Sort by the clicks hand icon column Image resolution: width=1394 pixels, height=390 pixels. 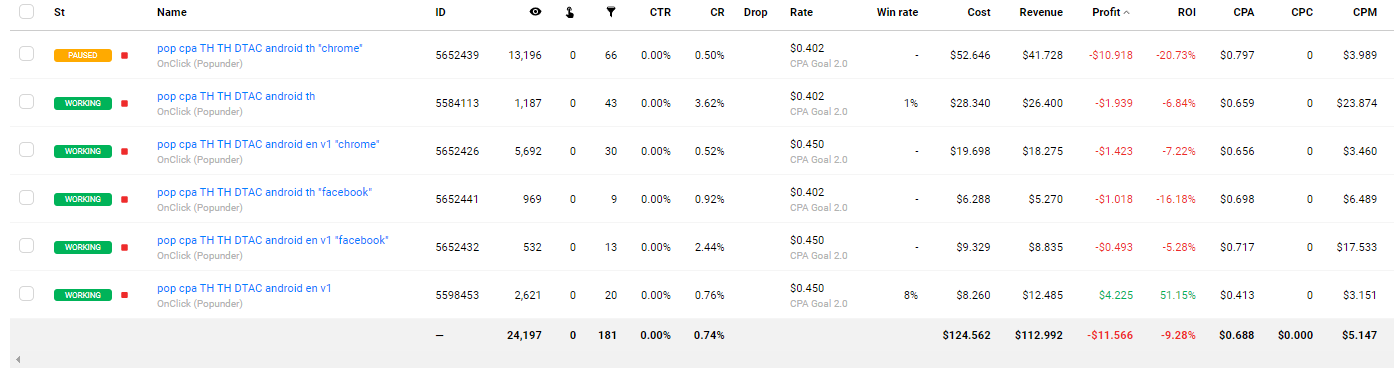(572, 12)
